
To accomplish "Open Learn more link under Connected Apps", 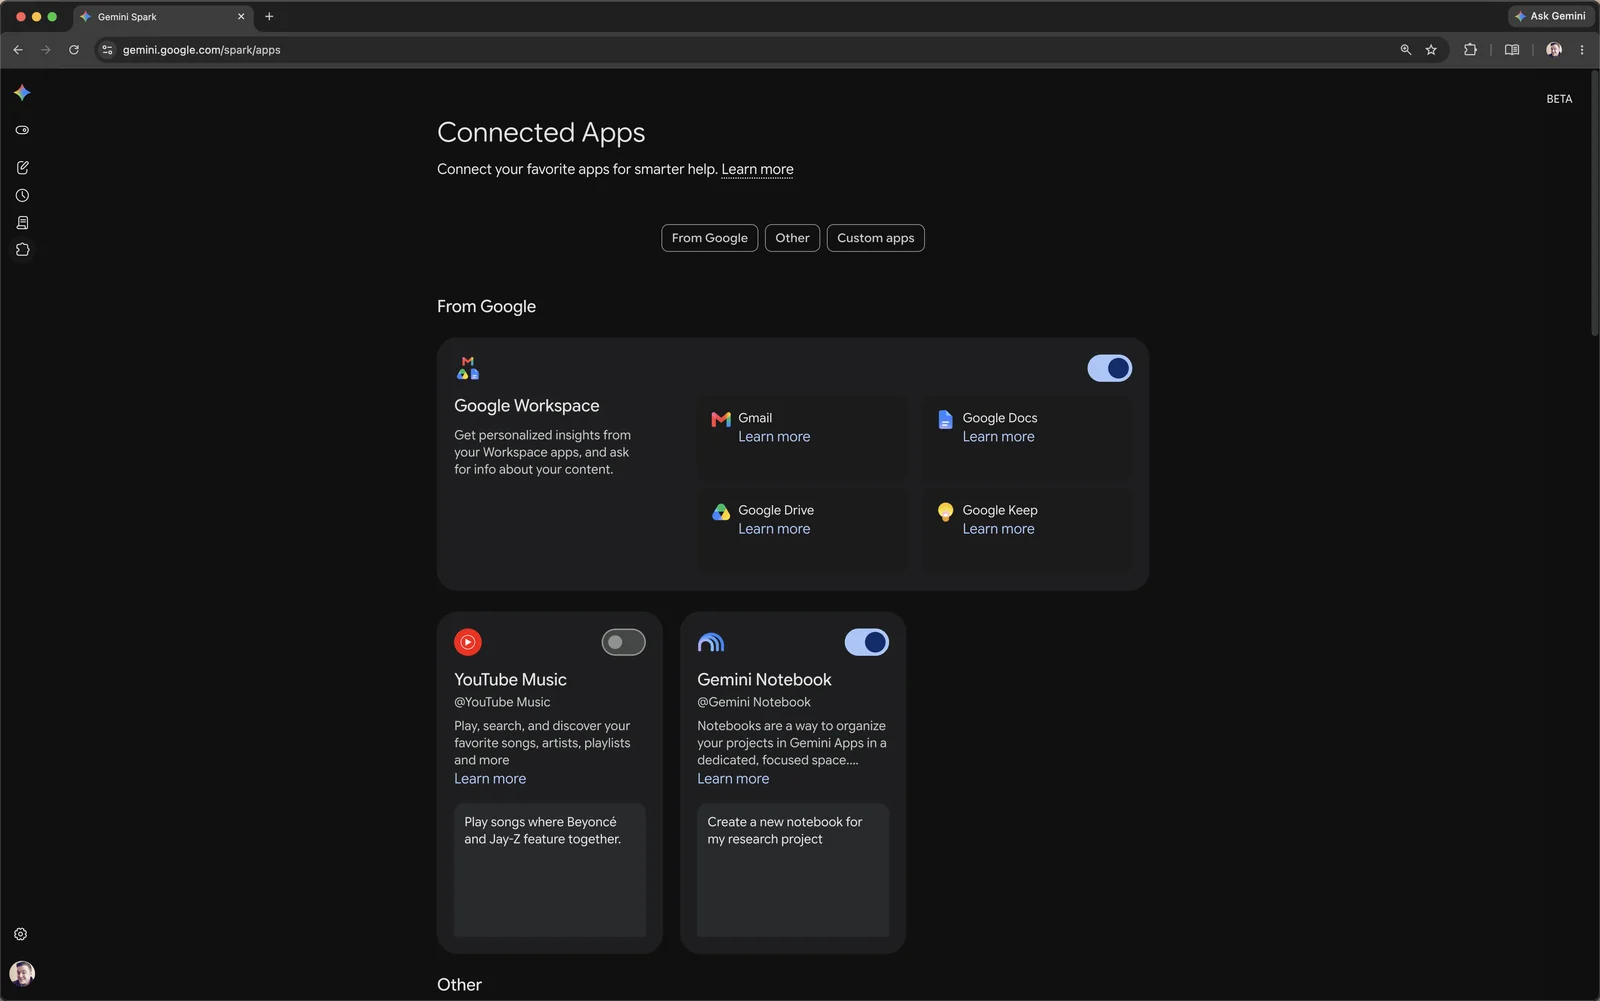I will pos(757,170).
